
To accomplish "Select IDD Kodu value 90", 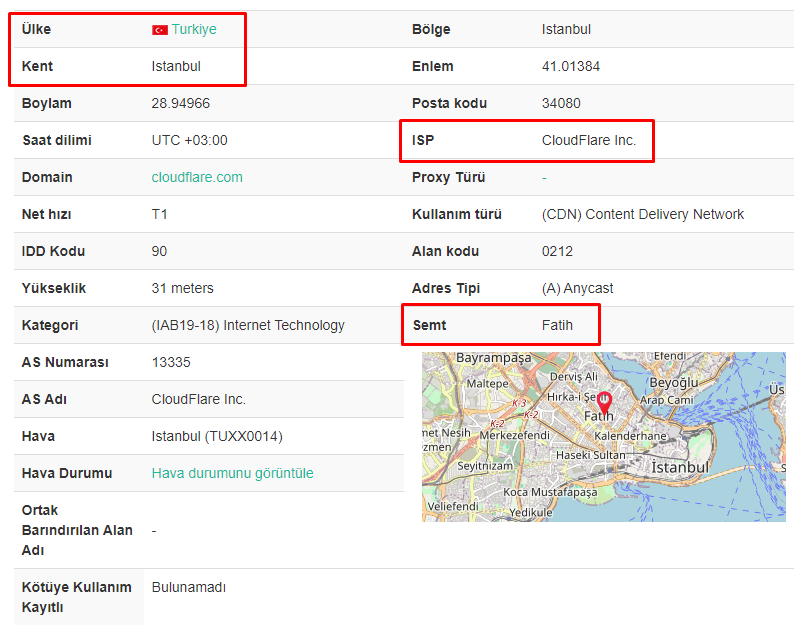I will (159, 251).
